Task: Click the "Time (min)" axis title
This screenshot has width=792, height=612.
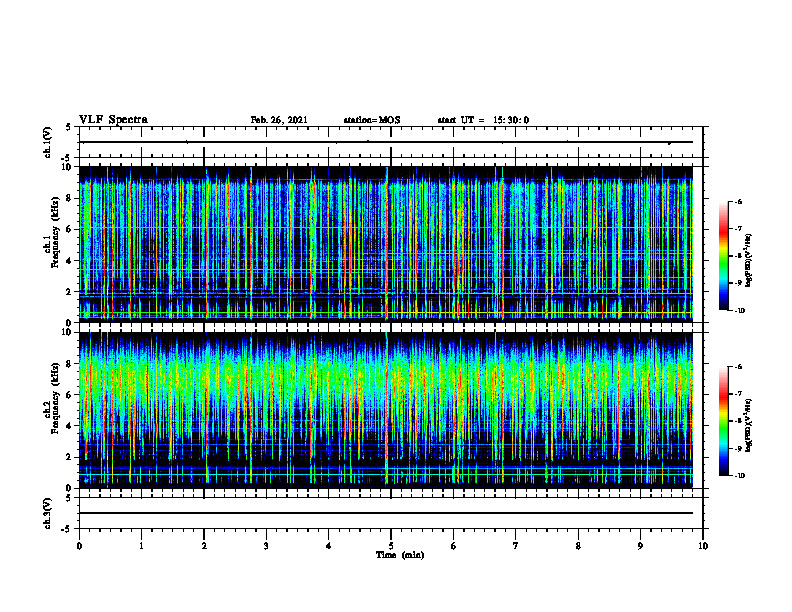Action: 400,555
